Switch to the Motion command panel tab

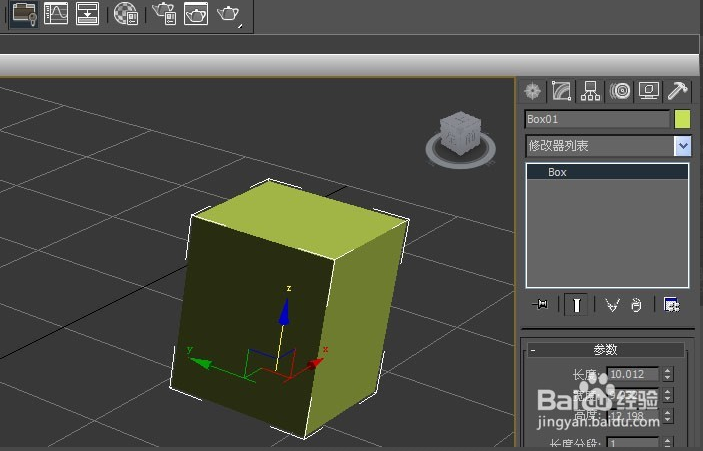(x=620, y=91)
